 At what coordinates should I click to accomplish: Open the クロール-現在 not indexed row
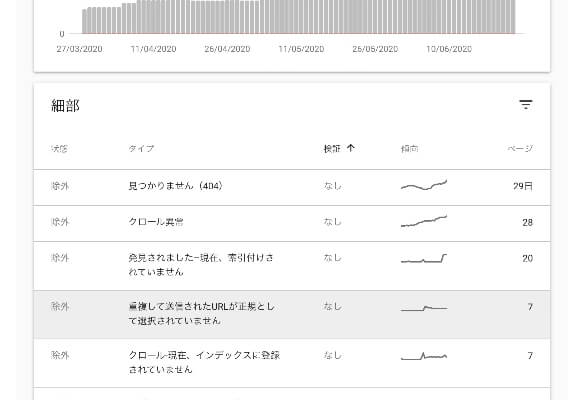point(292,363)
